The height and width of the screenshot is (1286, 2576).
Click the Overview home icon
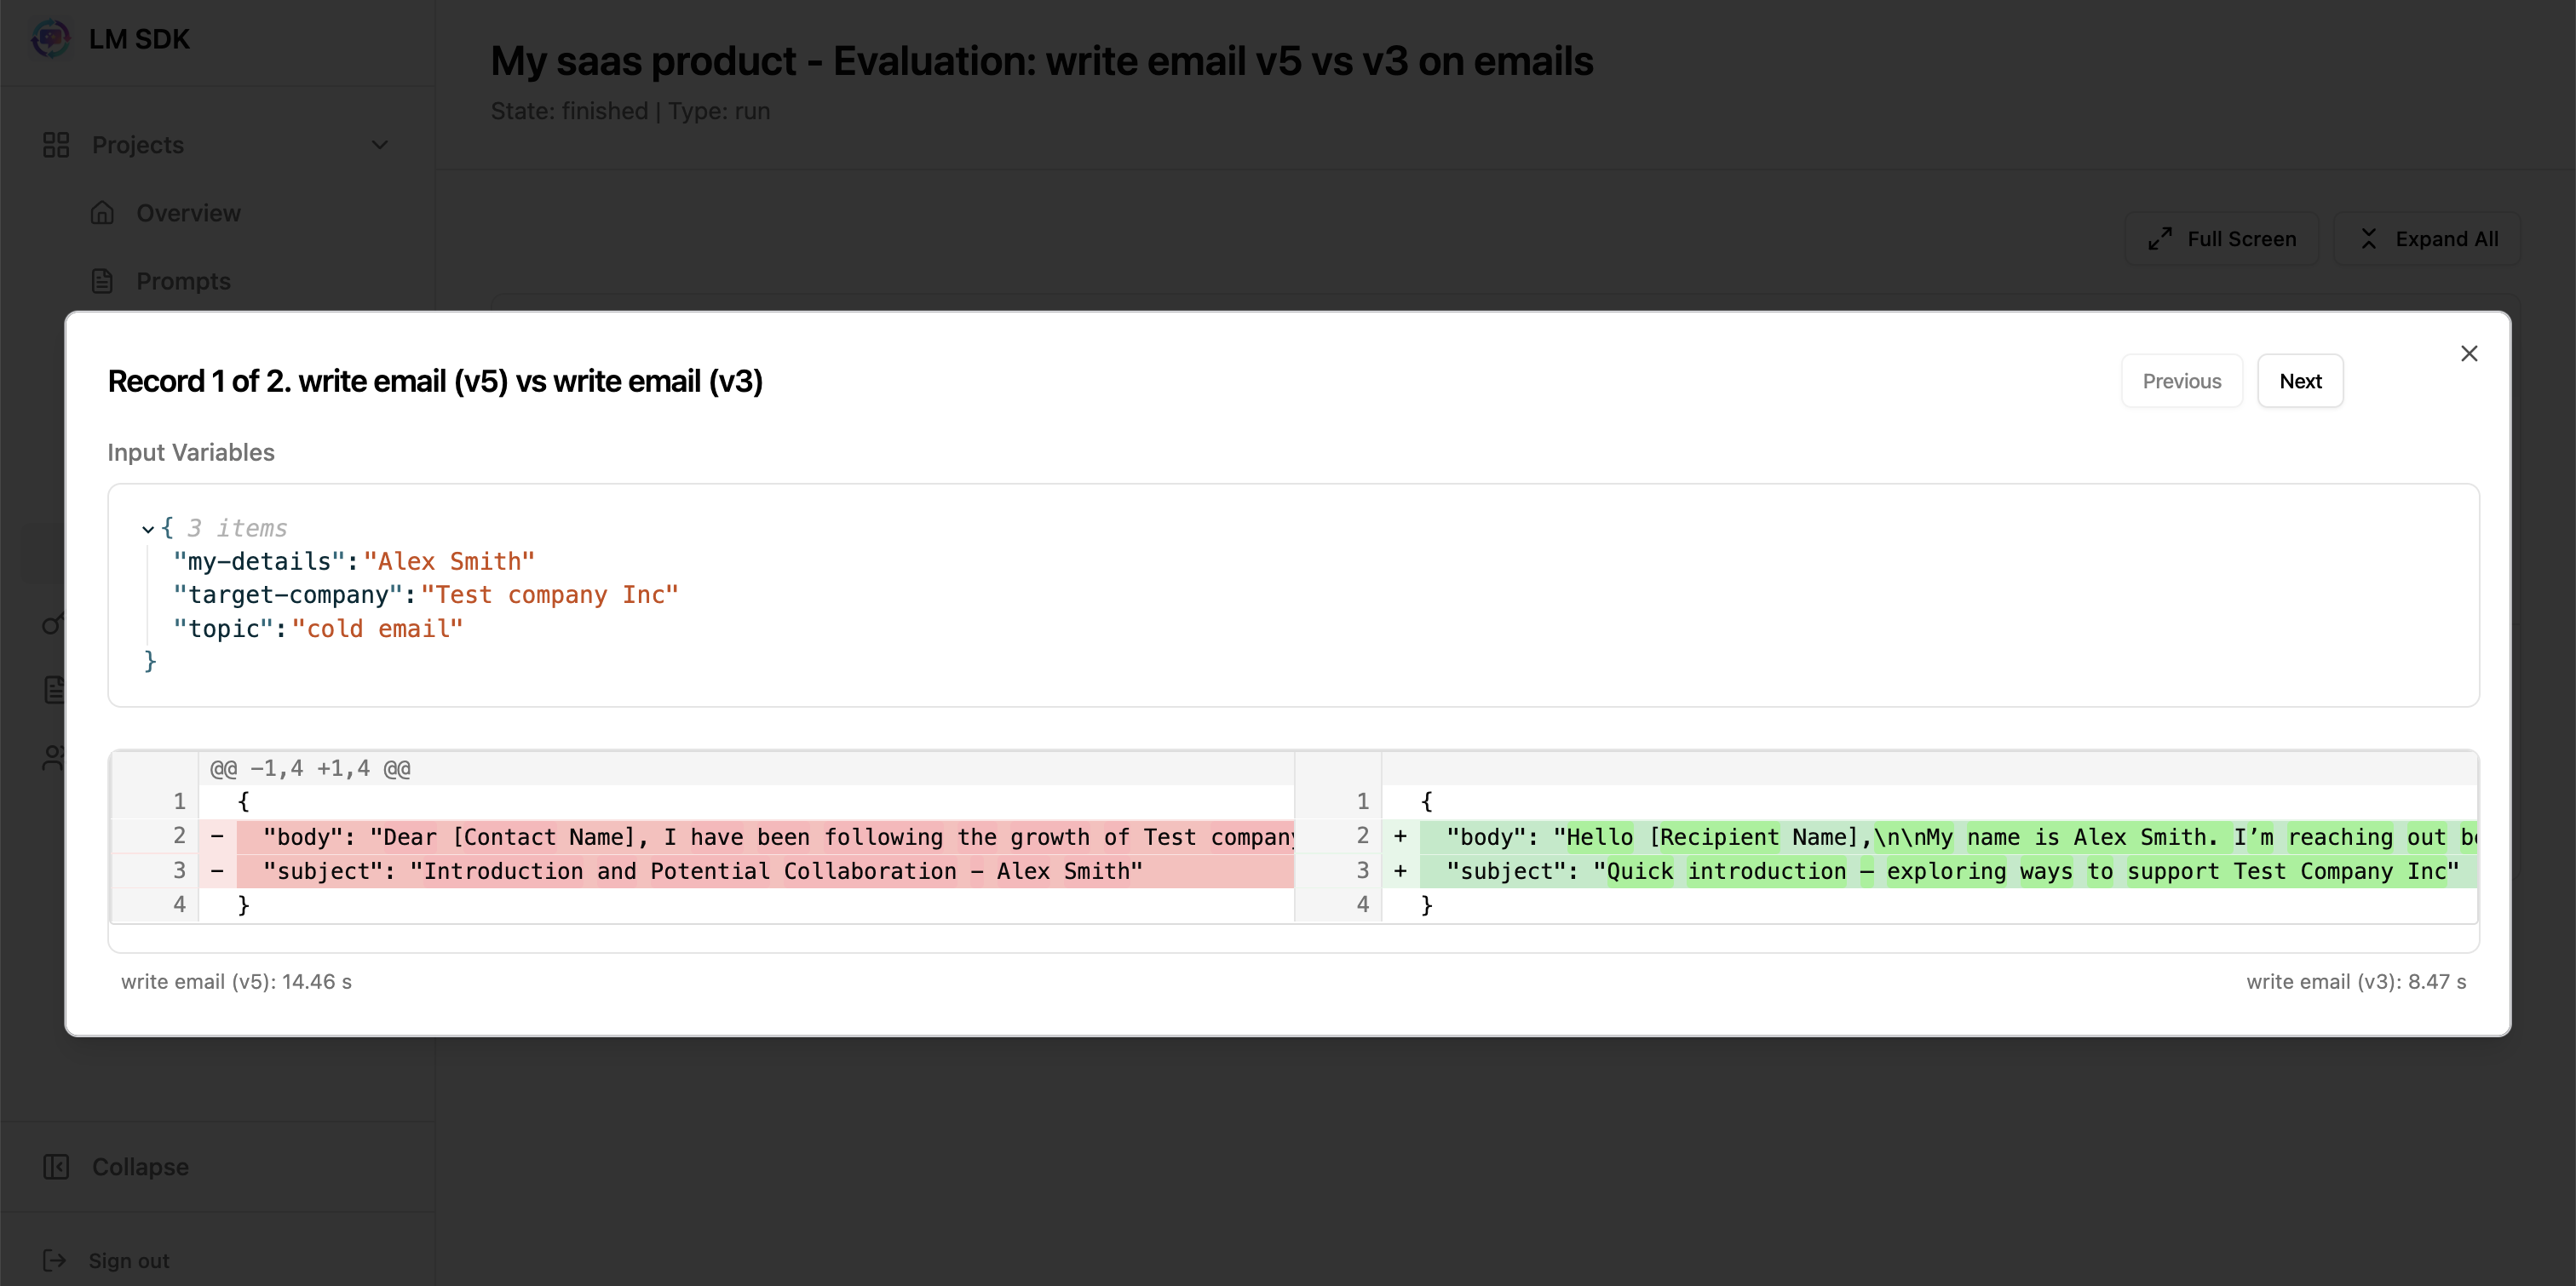click(x=102, y=213)
